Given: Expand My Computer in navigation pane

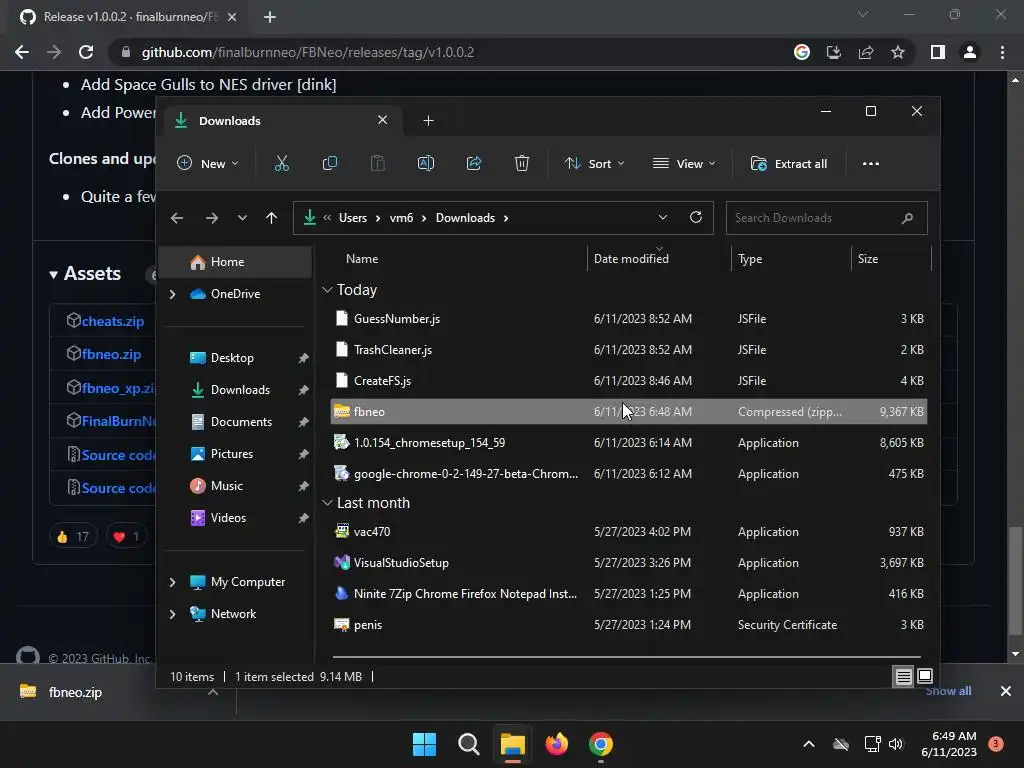Looking at the screenshot, I should tap(172, 582).
